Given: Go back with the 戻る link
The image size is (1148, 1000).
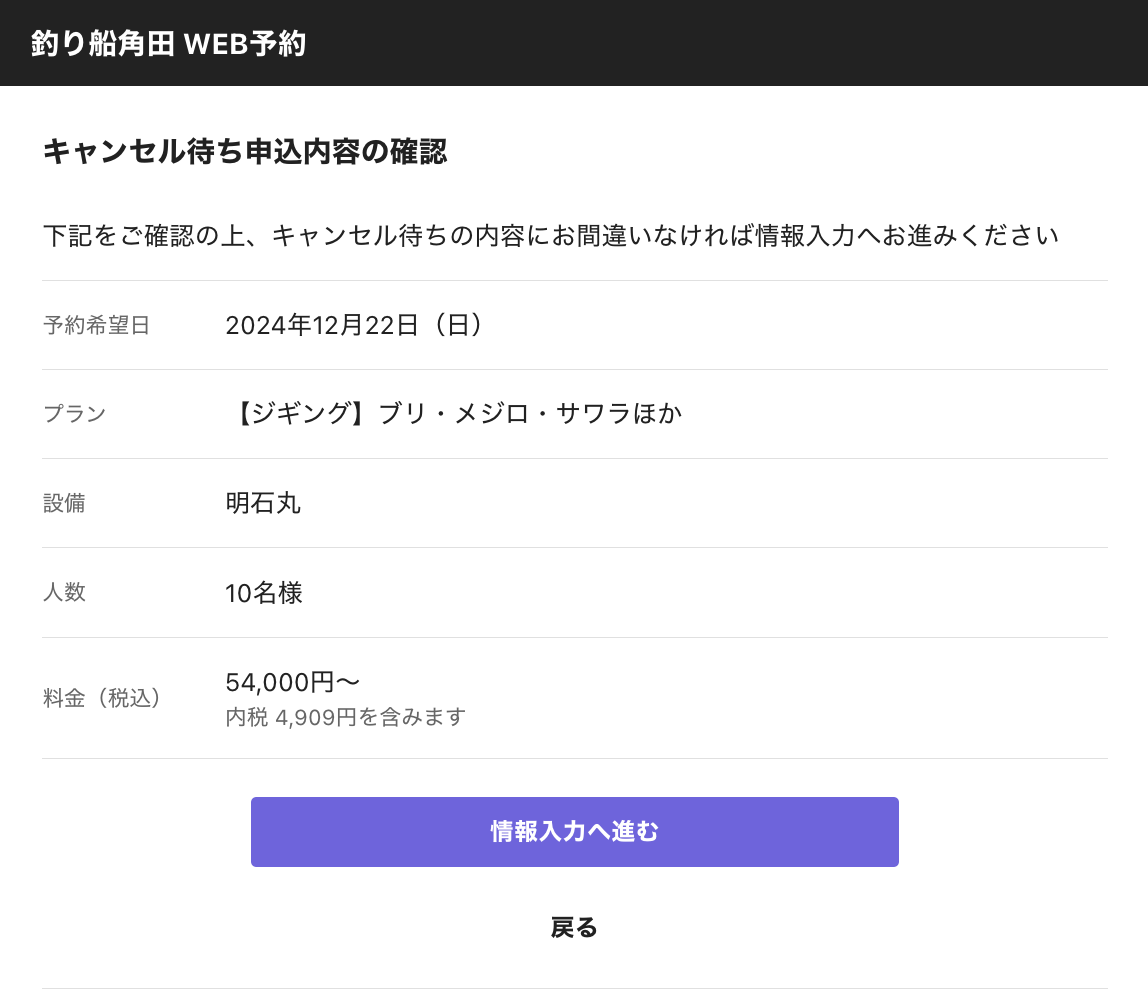Looking at the screenshot, I should coord(574,928).
